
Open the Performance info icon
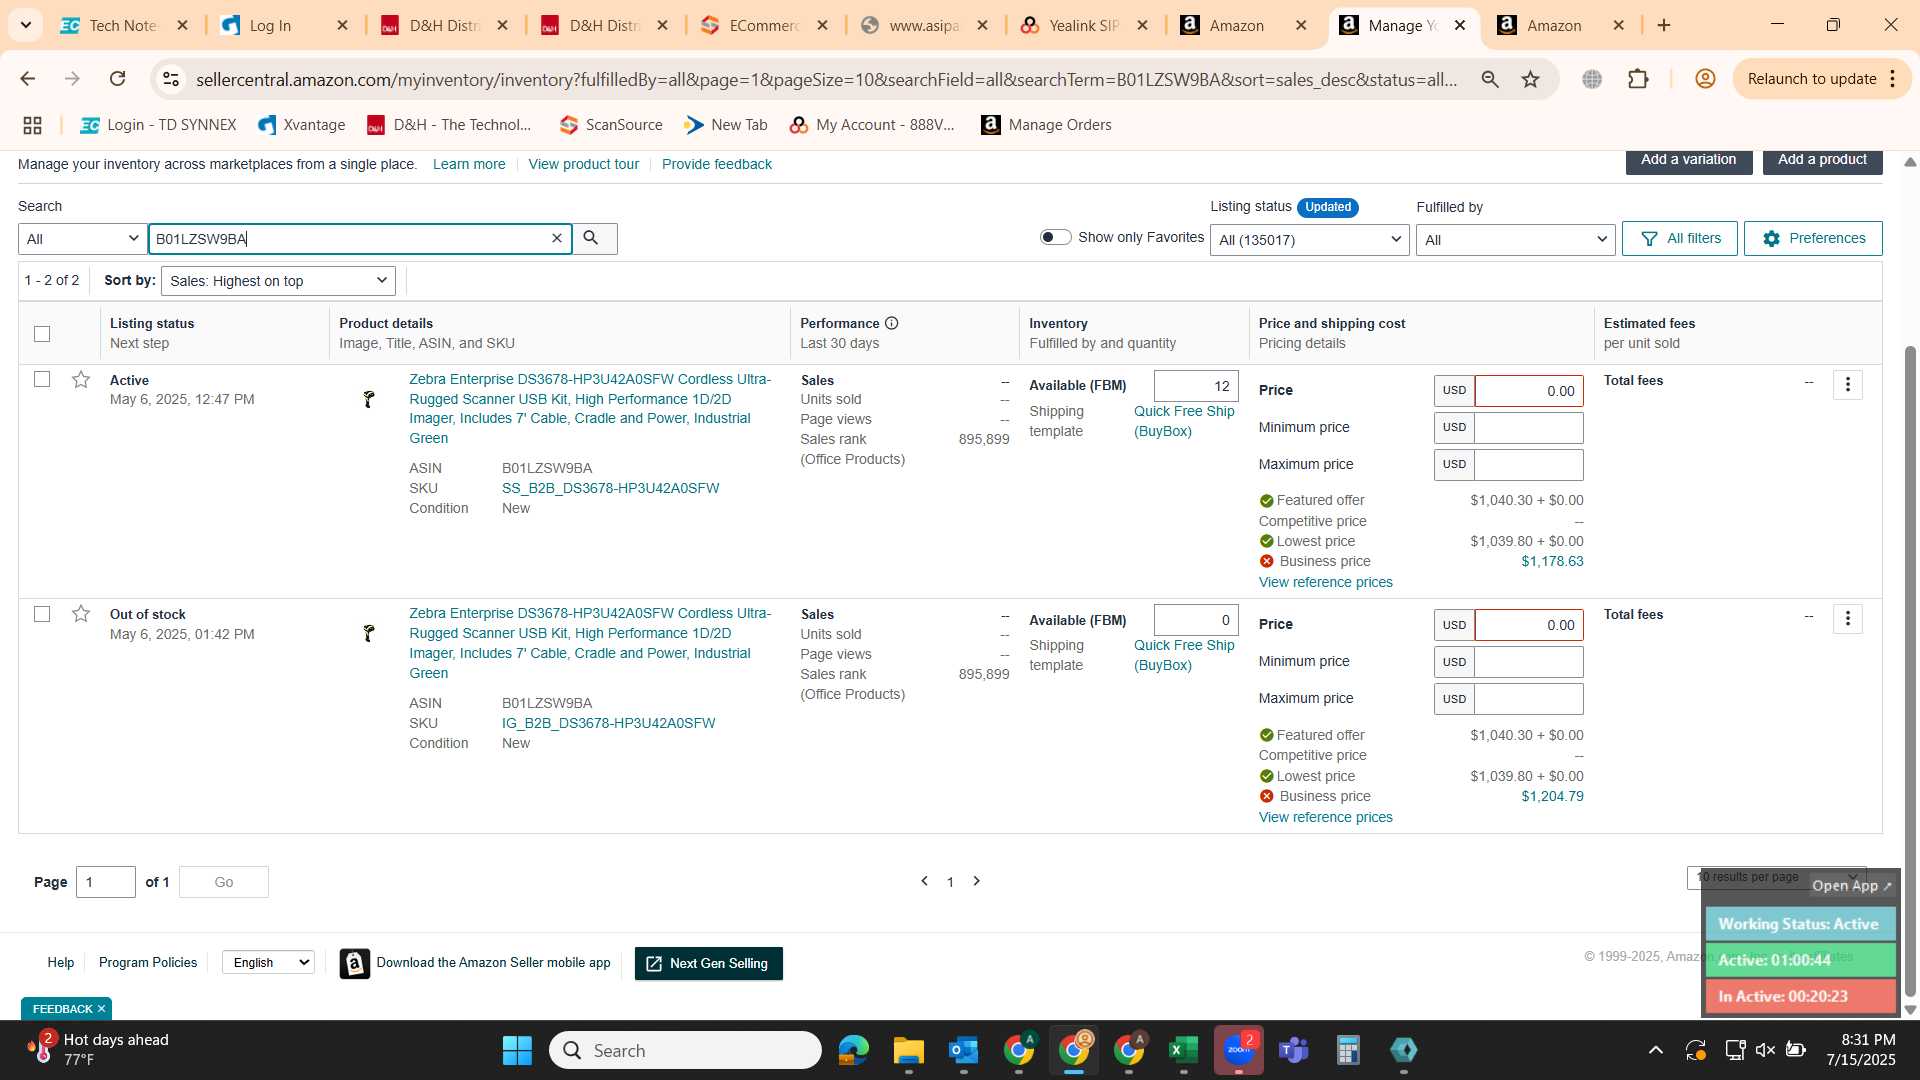[891, 323]
